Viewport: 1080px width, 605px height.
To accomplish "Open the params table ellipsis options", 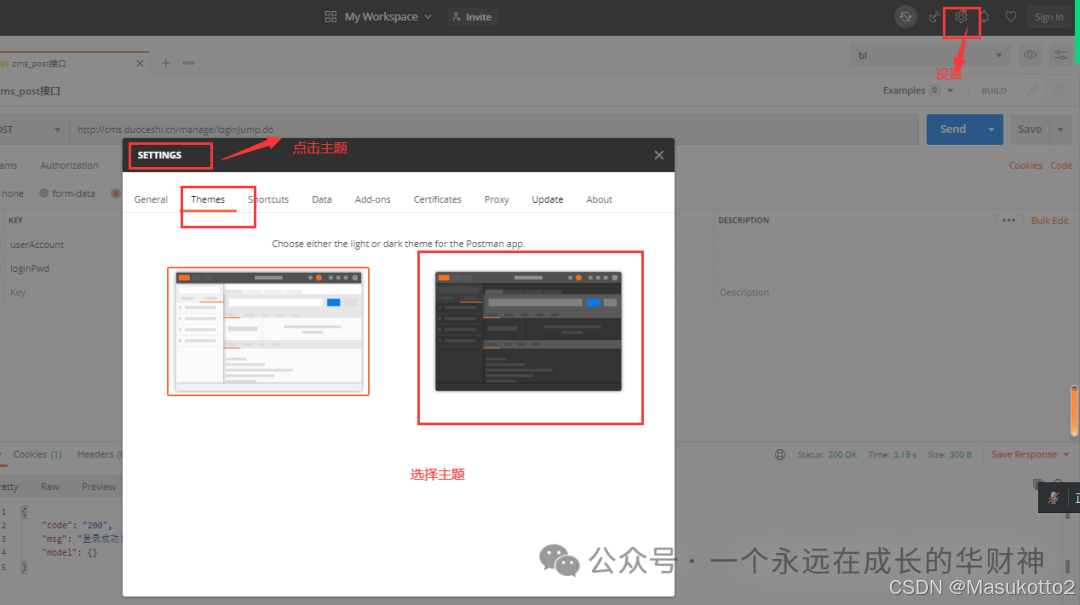I will 1008,221.
